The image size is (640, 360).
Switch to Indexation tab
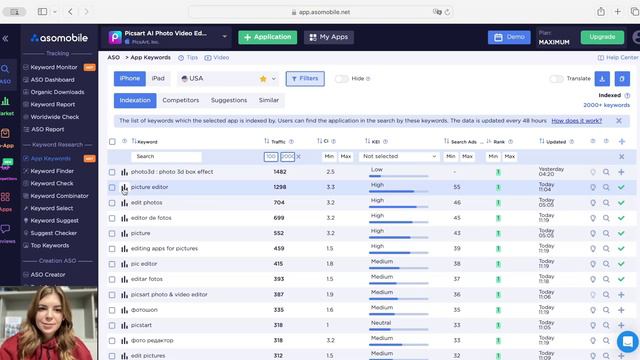[x=135, y=100]
